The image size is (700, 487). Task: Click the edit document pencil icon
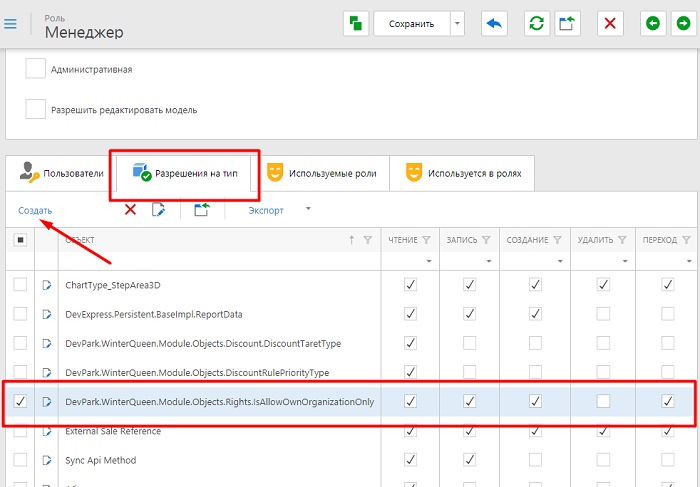pyautogui.click(x=158, y=209)
